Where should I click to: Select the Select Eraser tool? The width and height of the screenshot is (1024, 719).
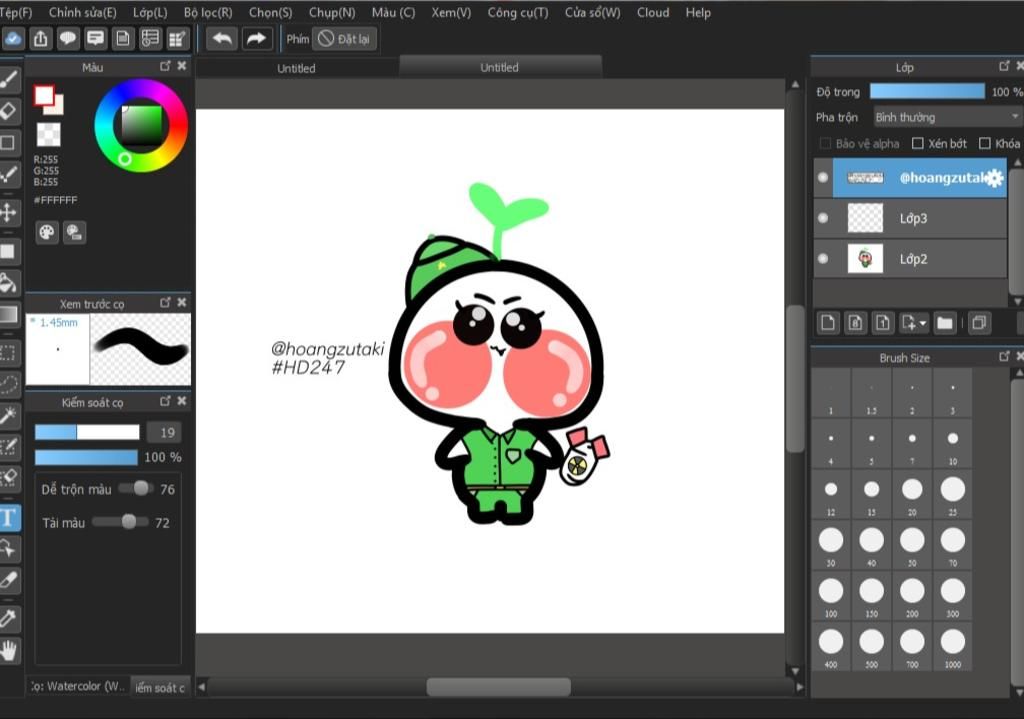8,478
